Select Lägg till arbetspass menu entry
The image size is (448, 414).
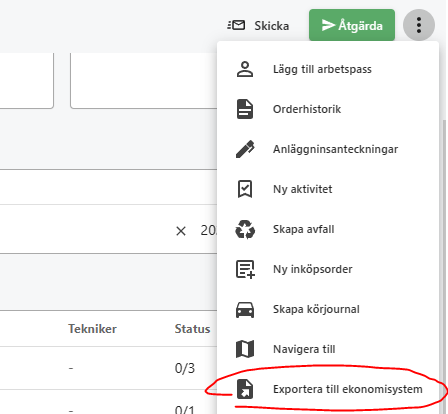coord(328,69)
